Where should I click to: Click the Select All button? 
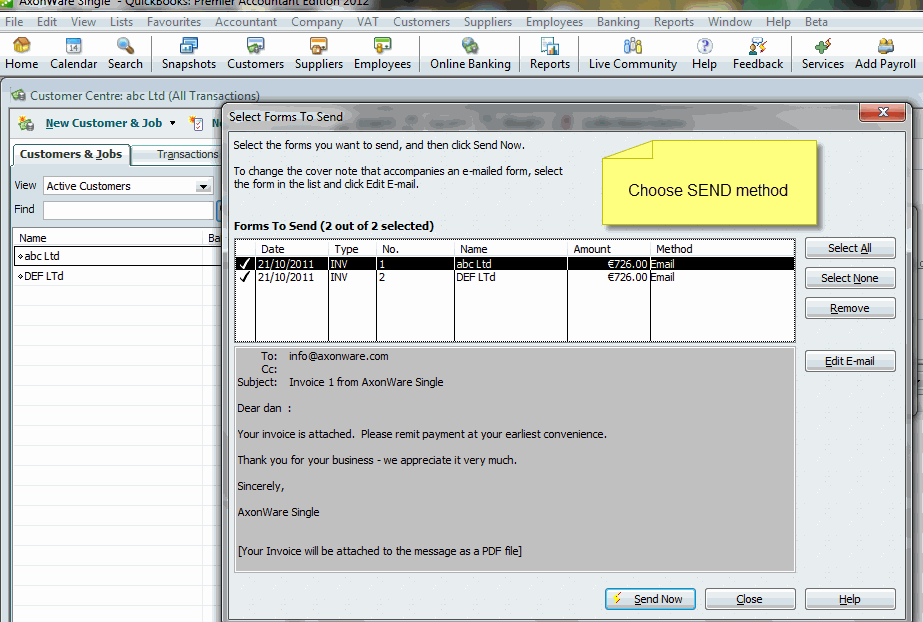pyautogui.click(x=850, y=248)
